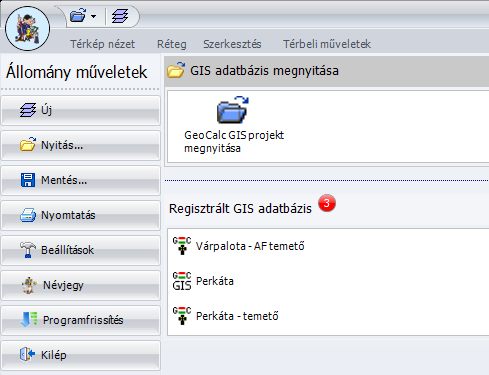Switch to the Réteg tab
Viewport: 489px width, 375px height.
click(x=172, y=44)
